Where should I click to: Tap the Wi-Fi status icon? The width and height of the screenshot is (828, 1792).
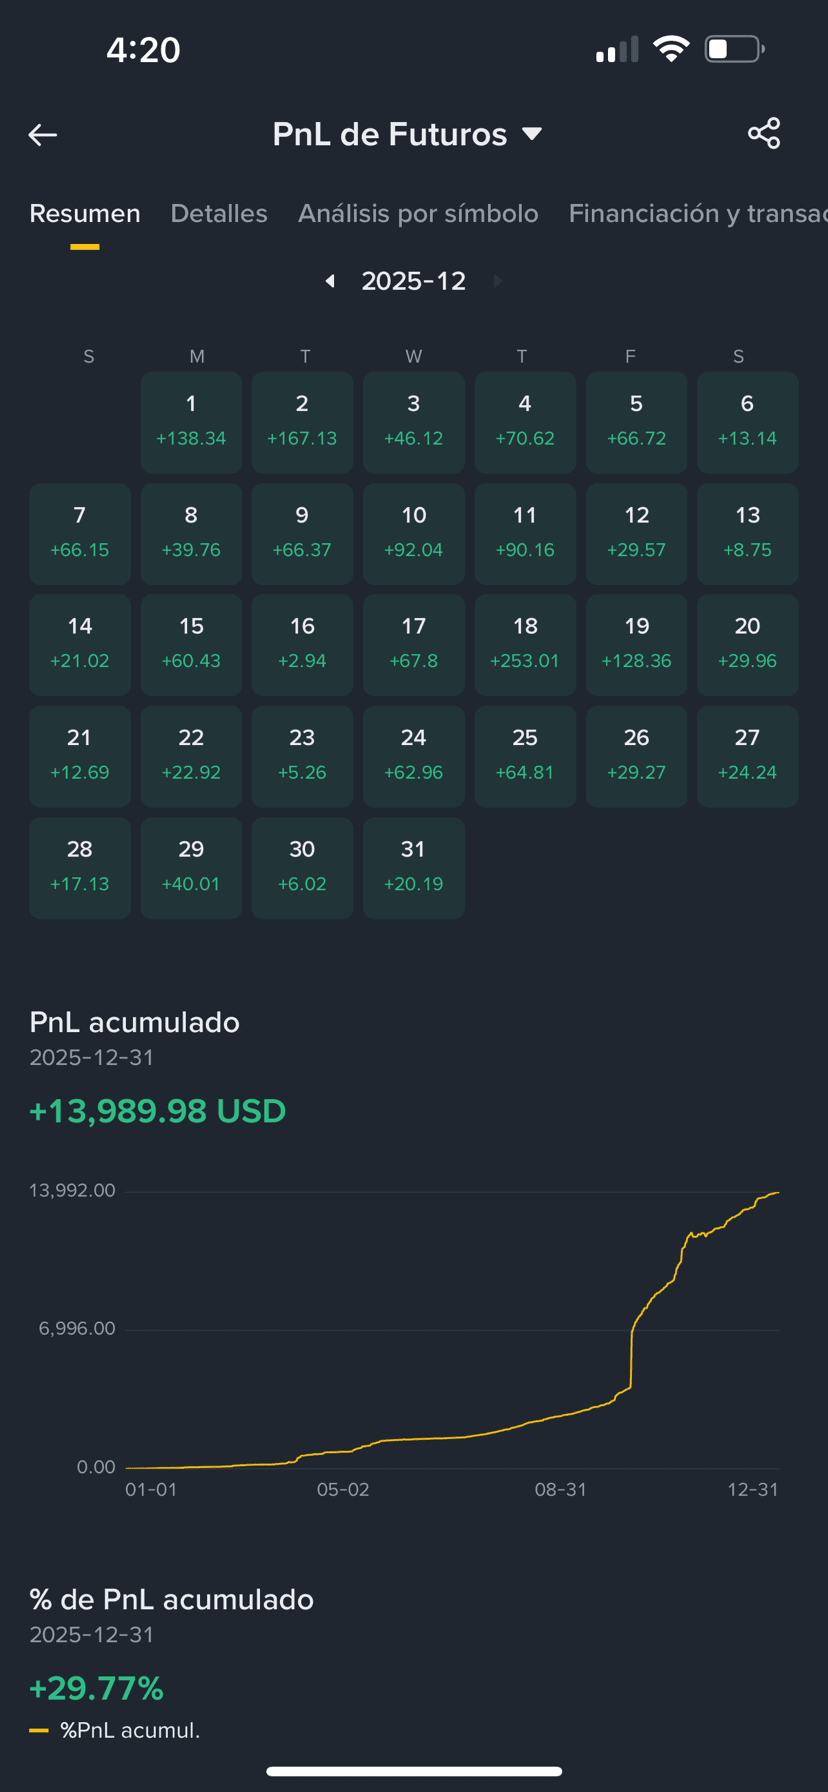pyautogui.click(x=671, y=49)
